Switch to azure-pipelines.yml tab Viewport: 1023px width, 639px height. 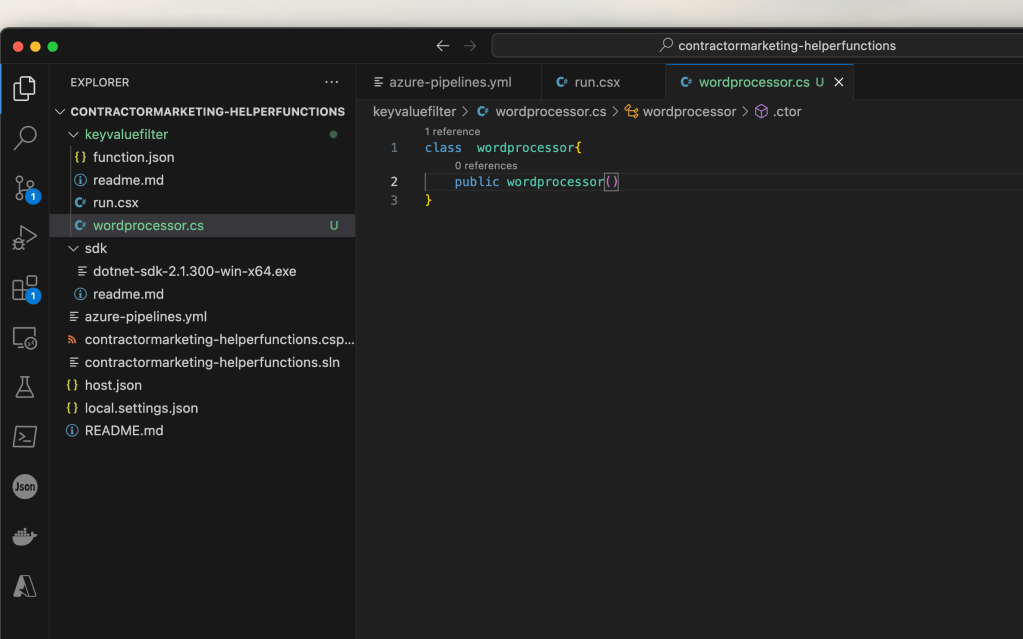click(x=449, y=82)
